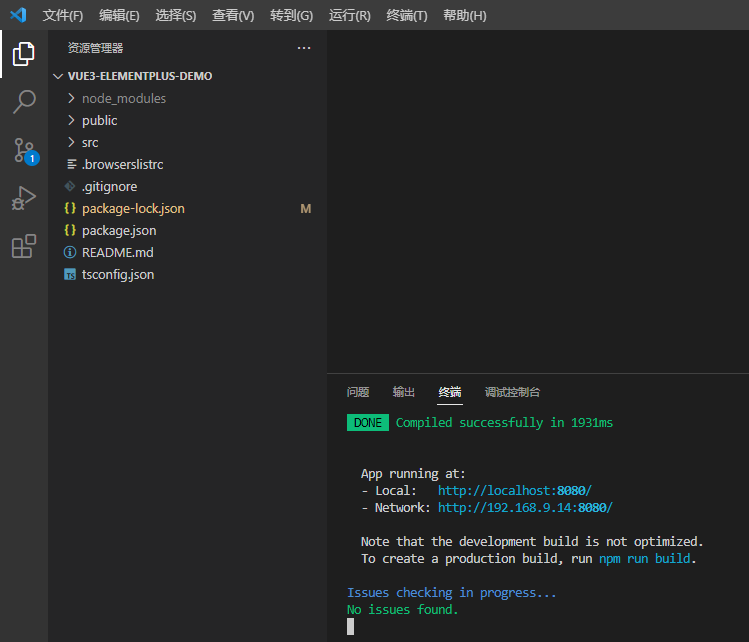Click the green DONE badge in terminal
749x642 pixels.
(x=368, y=423)
